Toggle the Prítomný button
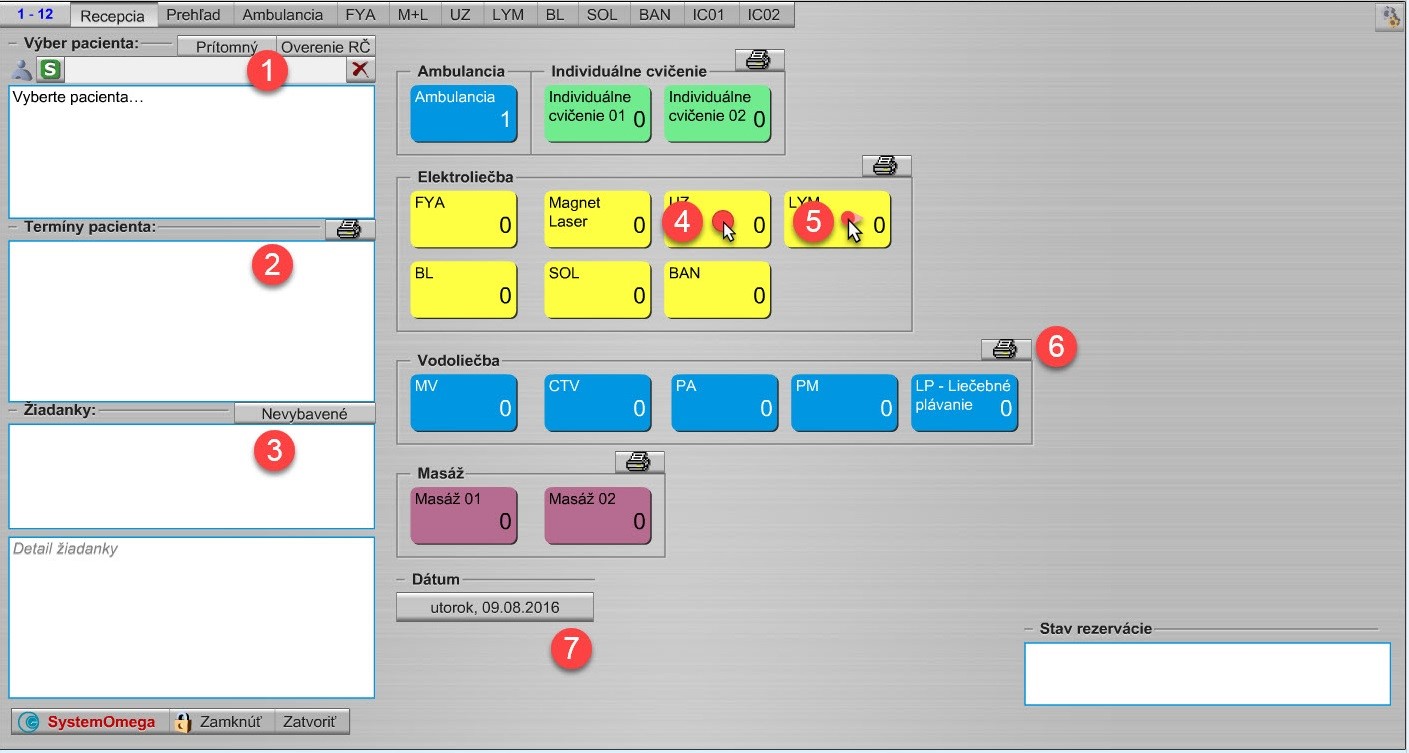Image resolution: width=1409 pixels, height=753 pixels. 226,47
